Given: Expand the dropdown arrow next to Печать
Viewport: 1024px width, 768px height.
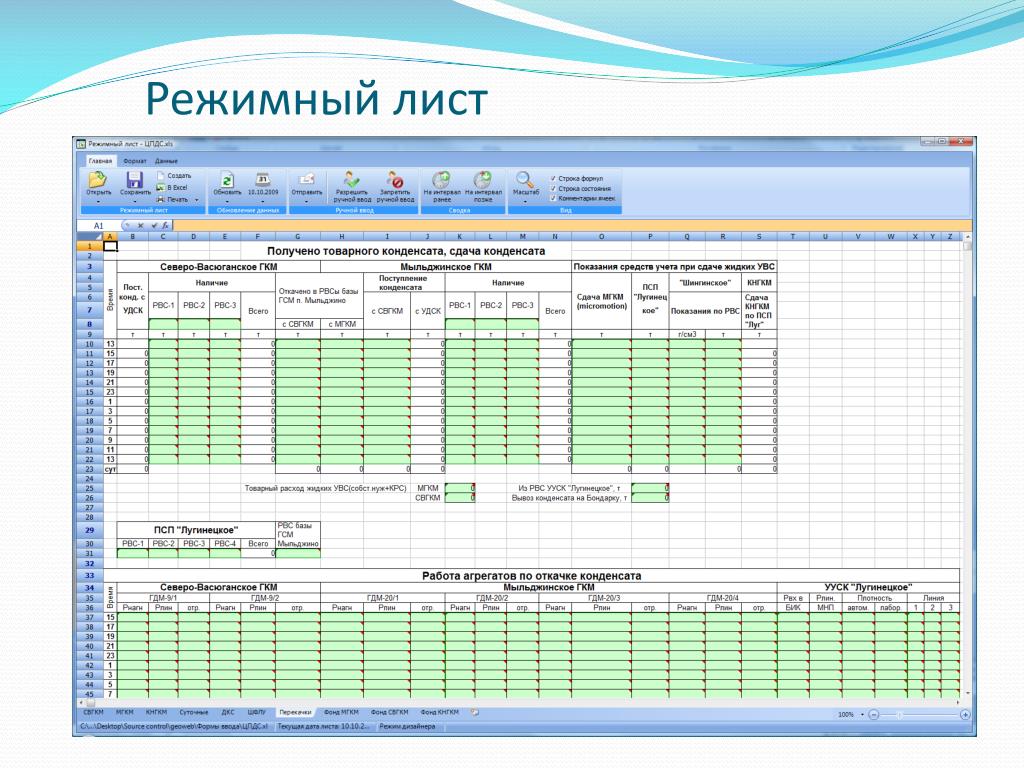Looking at the screenshot, I should tap(197, 200).
